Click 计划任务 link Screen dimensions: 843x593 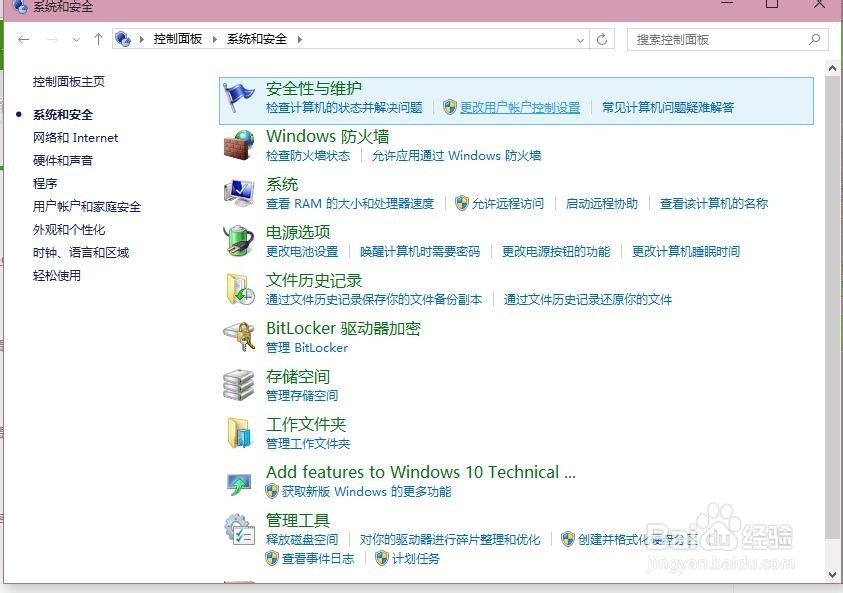pos(416,559)
